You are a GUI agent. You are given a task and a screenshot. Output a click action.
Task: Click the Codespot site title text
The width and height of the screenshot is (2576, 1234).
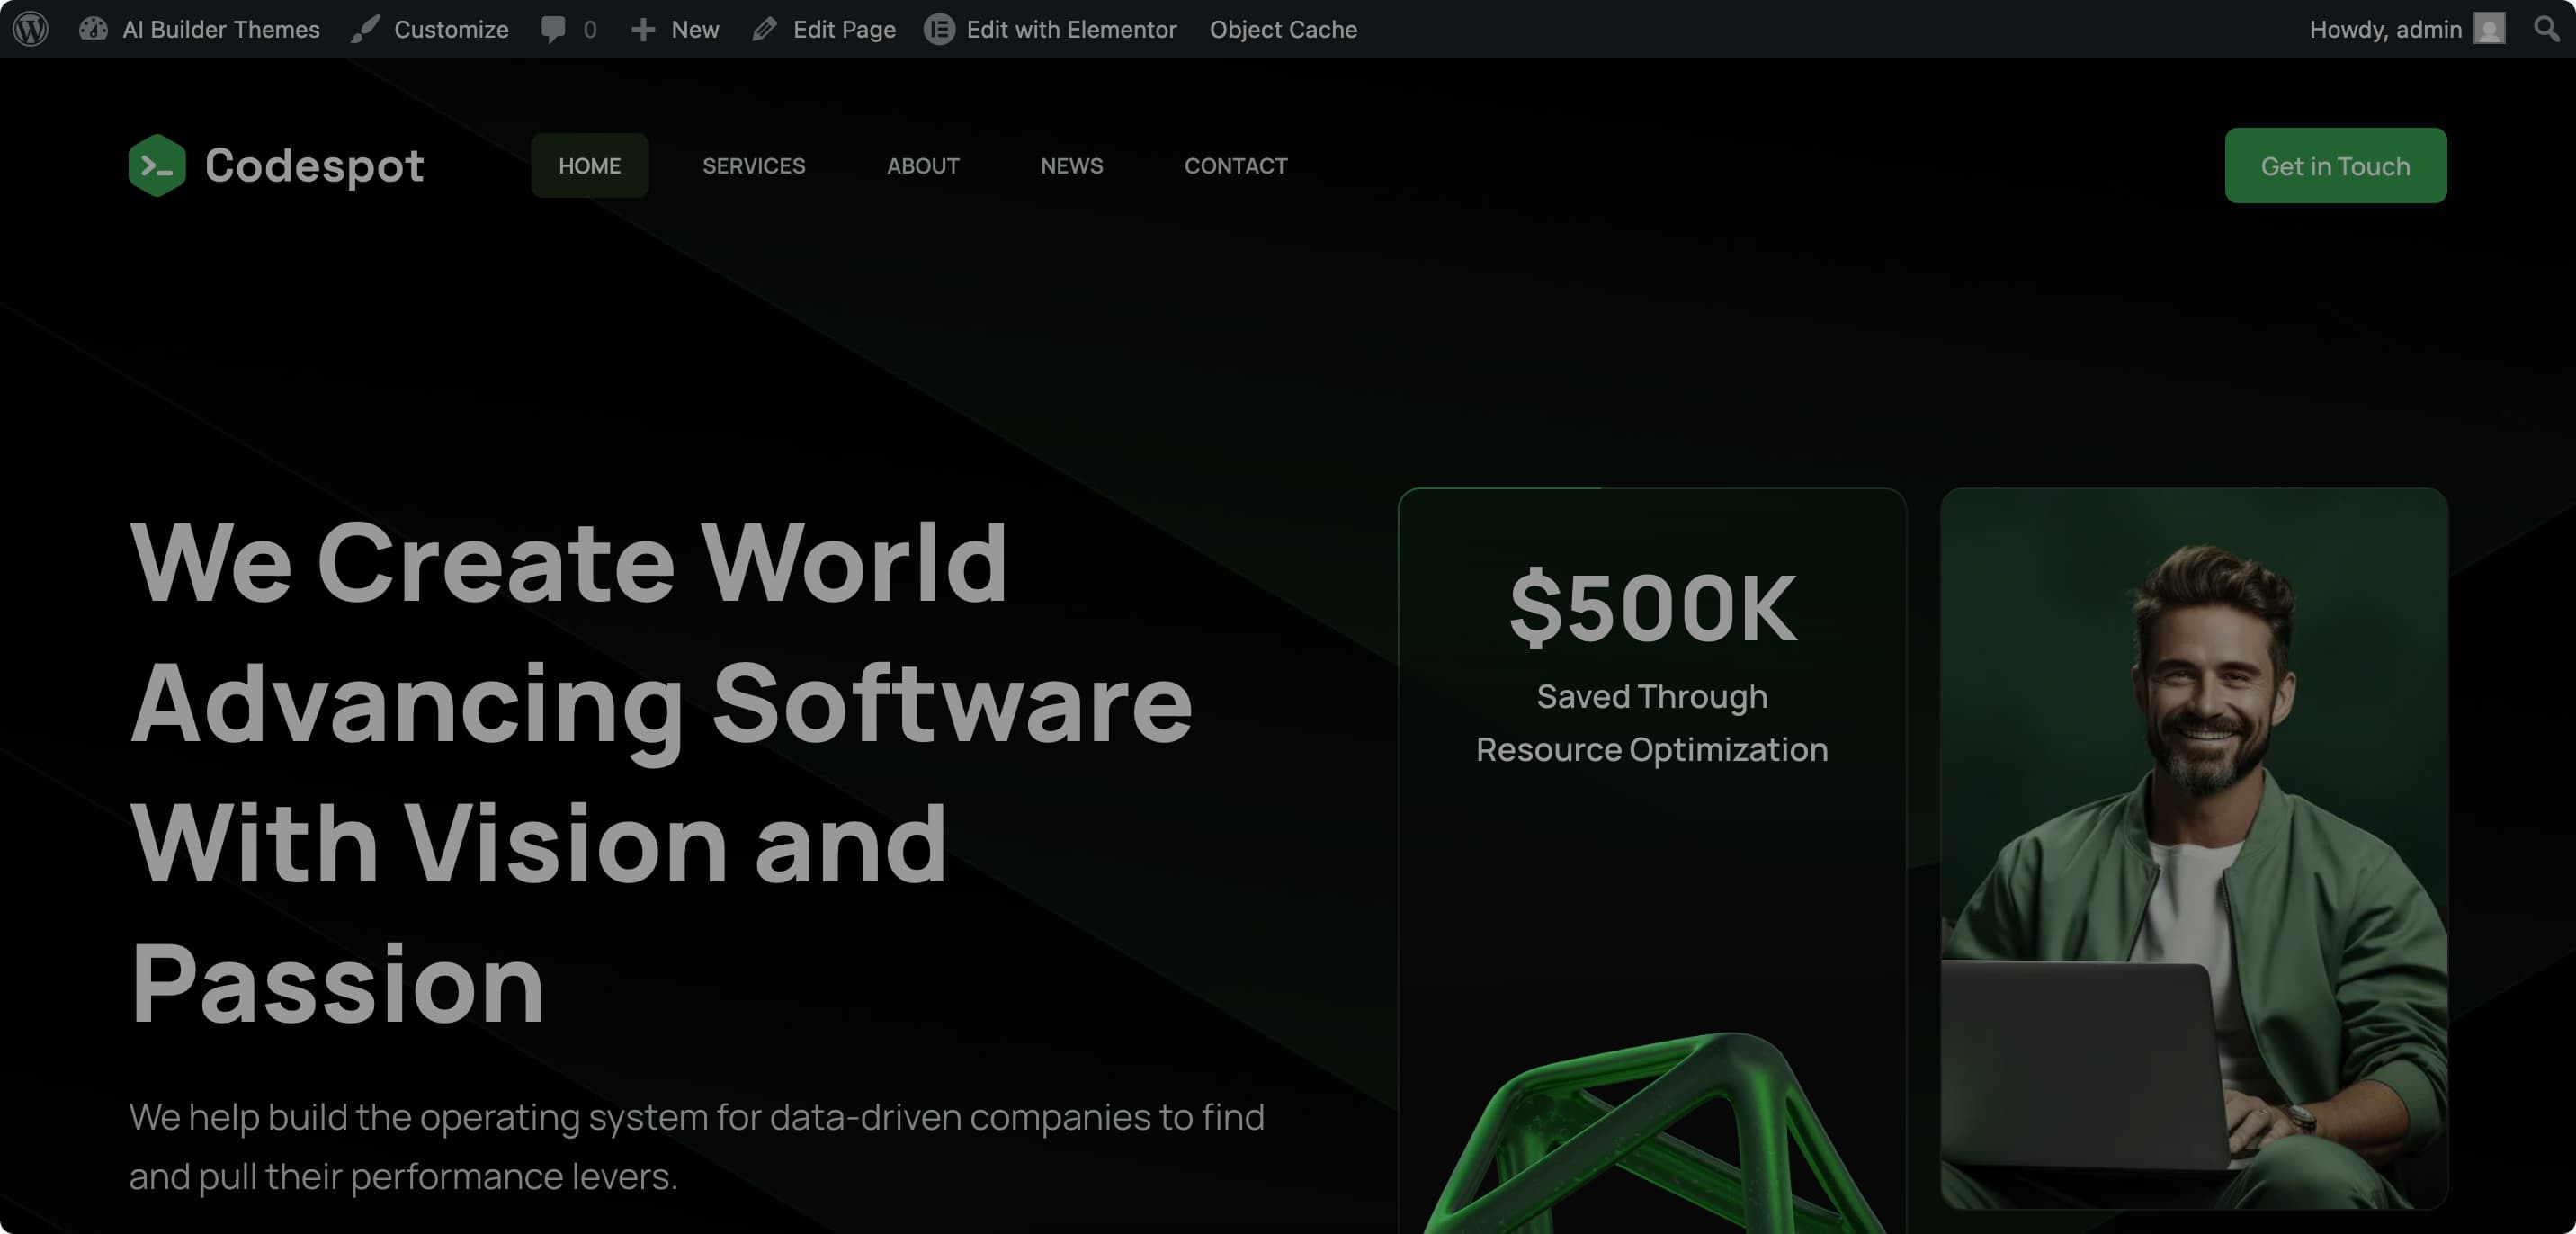(314, 166)
